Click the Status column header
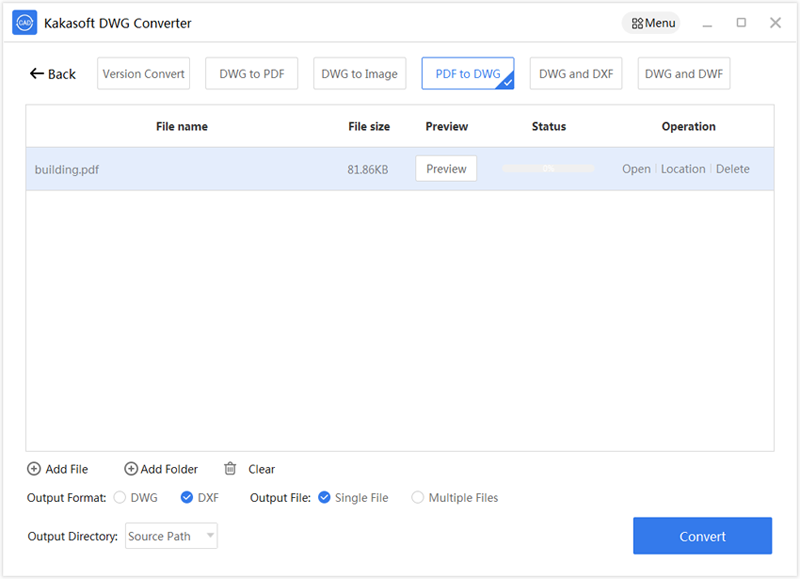Viewport: 800px width, 579px height. click(x=549, y=127)
